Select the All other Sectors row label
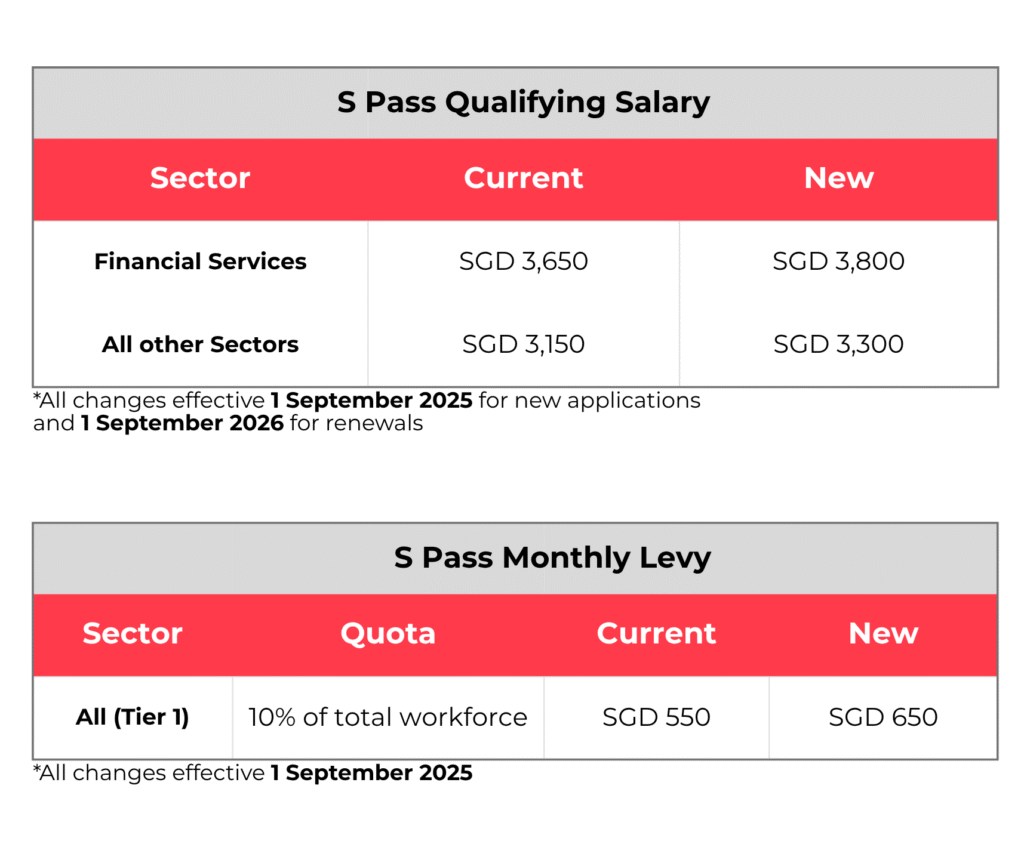Viewport: 1024px width, 844px height. point(200,344)
